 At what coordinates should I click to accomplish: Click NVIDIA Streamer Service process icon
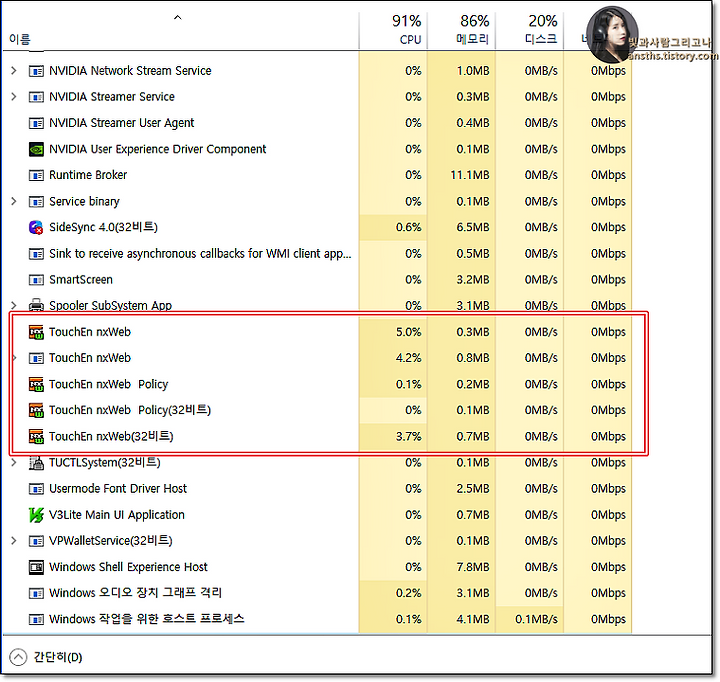click(x=36, y=97)
